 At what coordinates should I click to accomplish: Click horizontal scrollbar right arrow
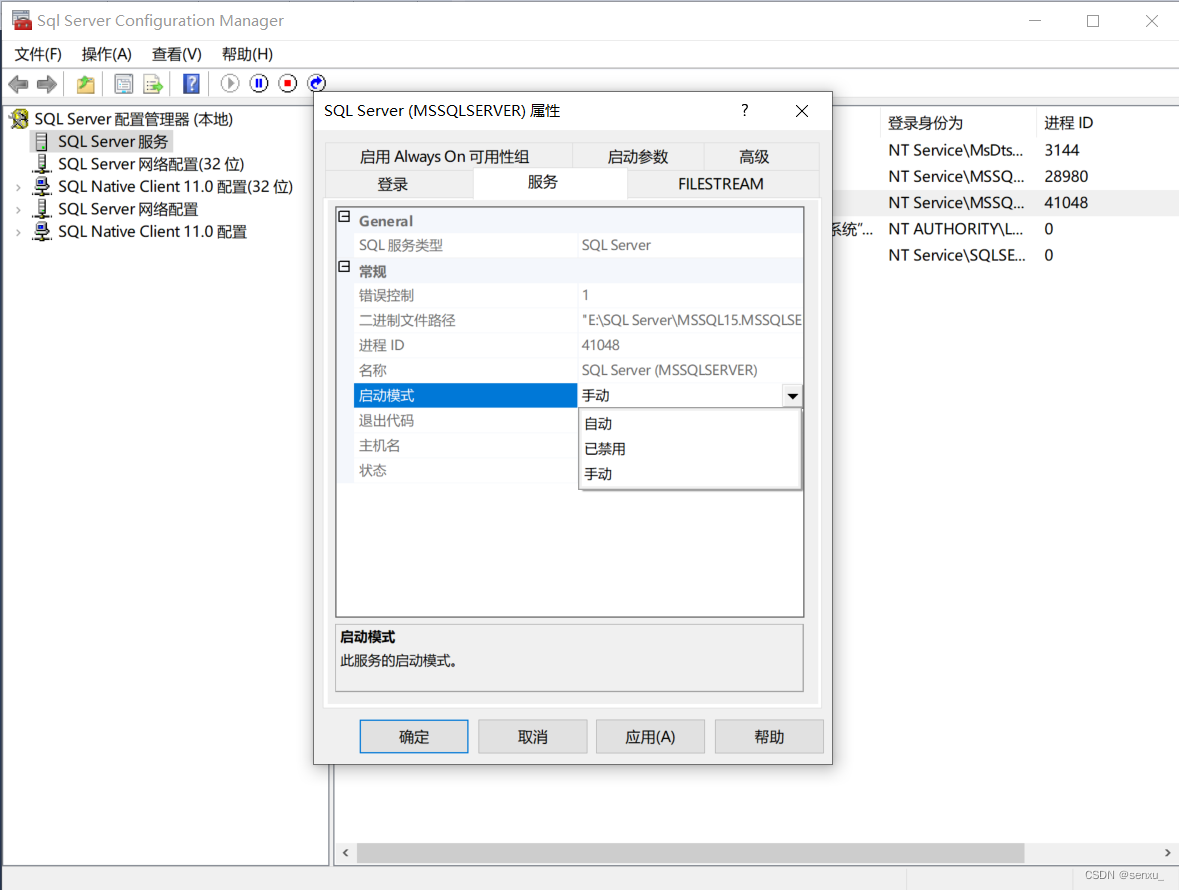point(1167,852)
